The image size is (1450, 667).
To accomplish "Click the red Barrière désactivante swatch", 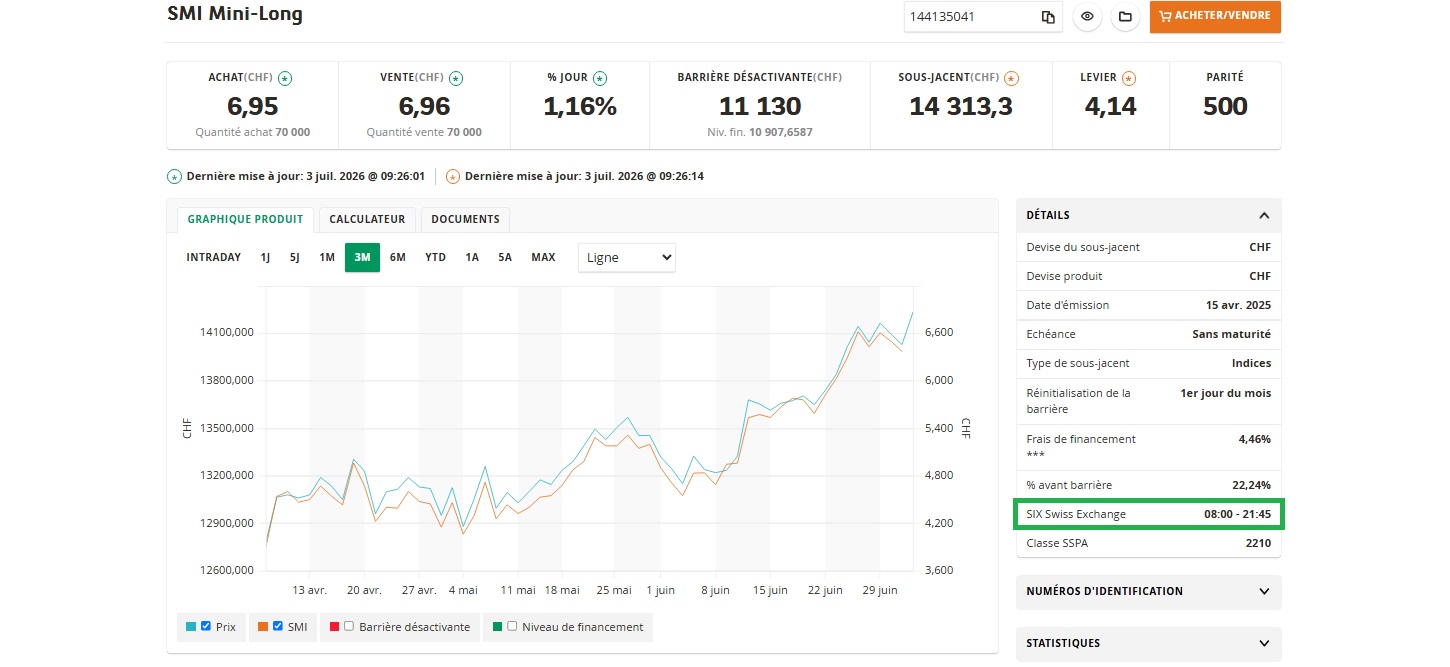I will [334, 627].
